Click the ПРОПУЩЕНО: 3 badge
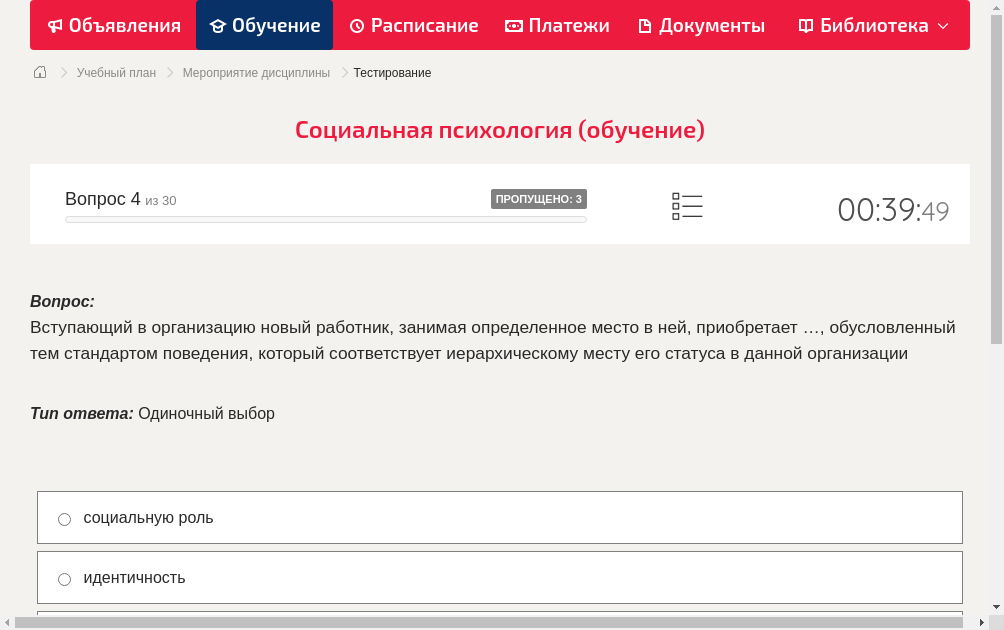1004x630 pixels. [x=540, y=199]
